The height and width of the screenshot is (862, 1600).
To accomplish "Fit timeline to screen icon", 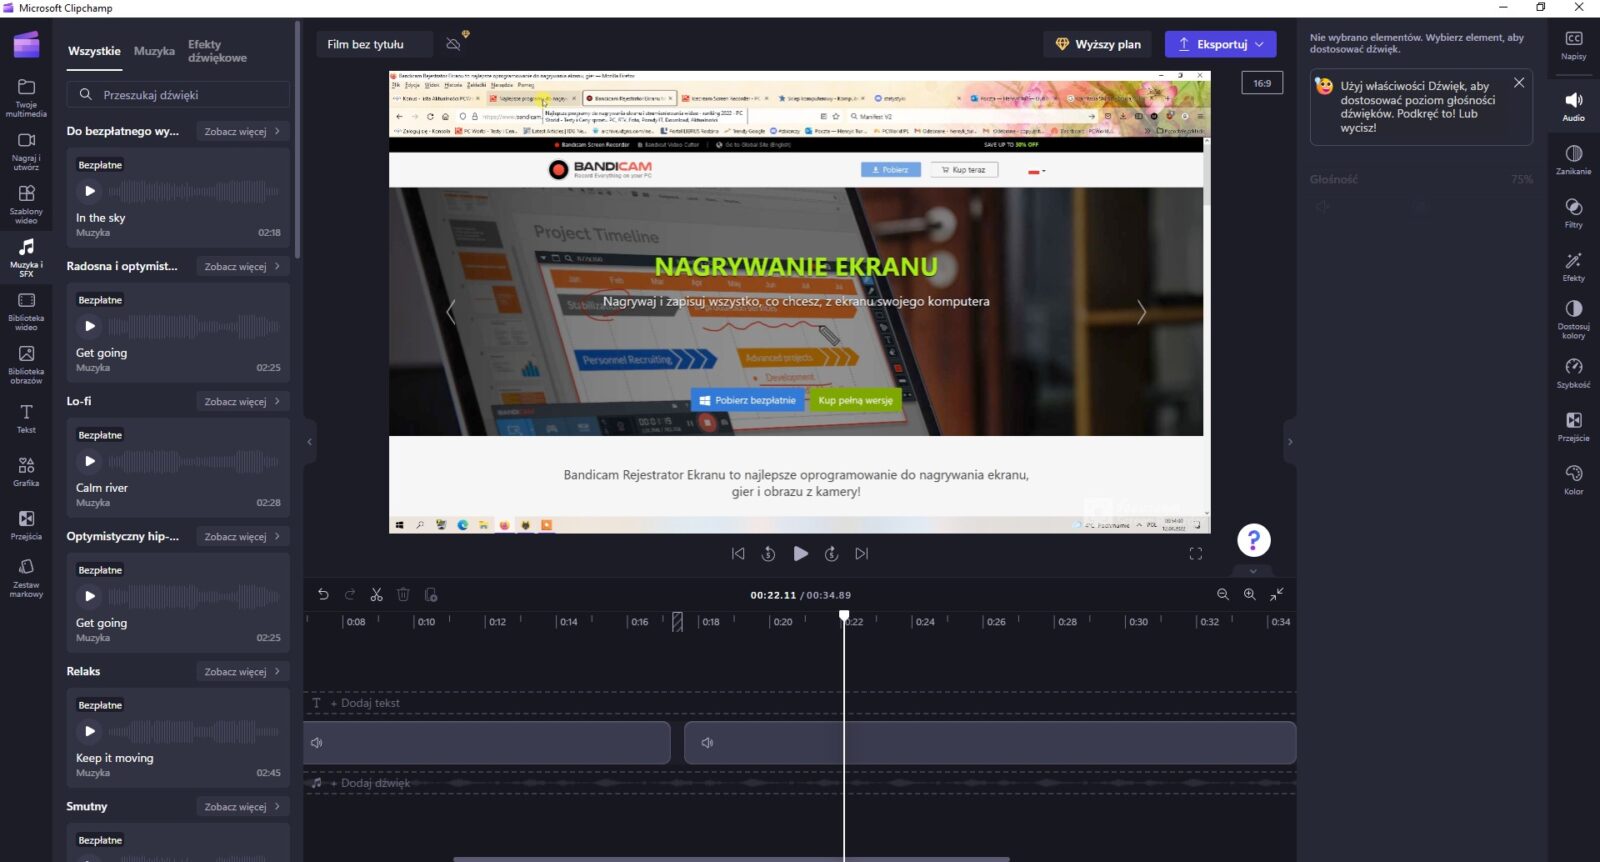I will [x=1277, y=594].
